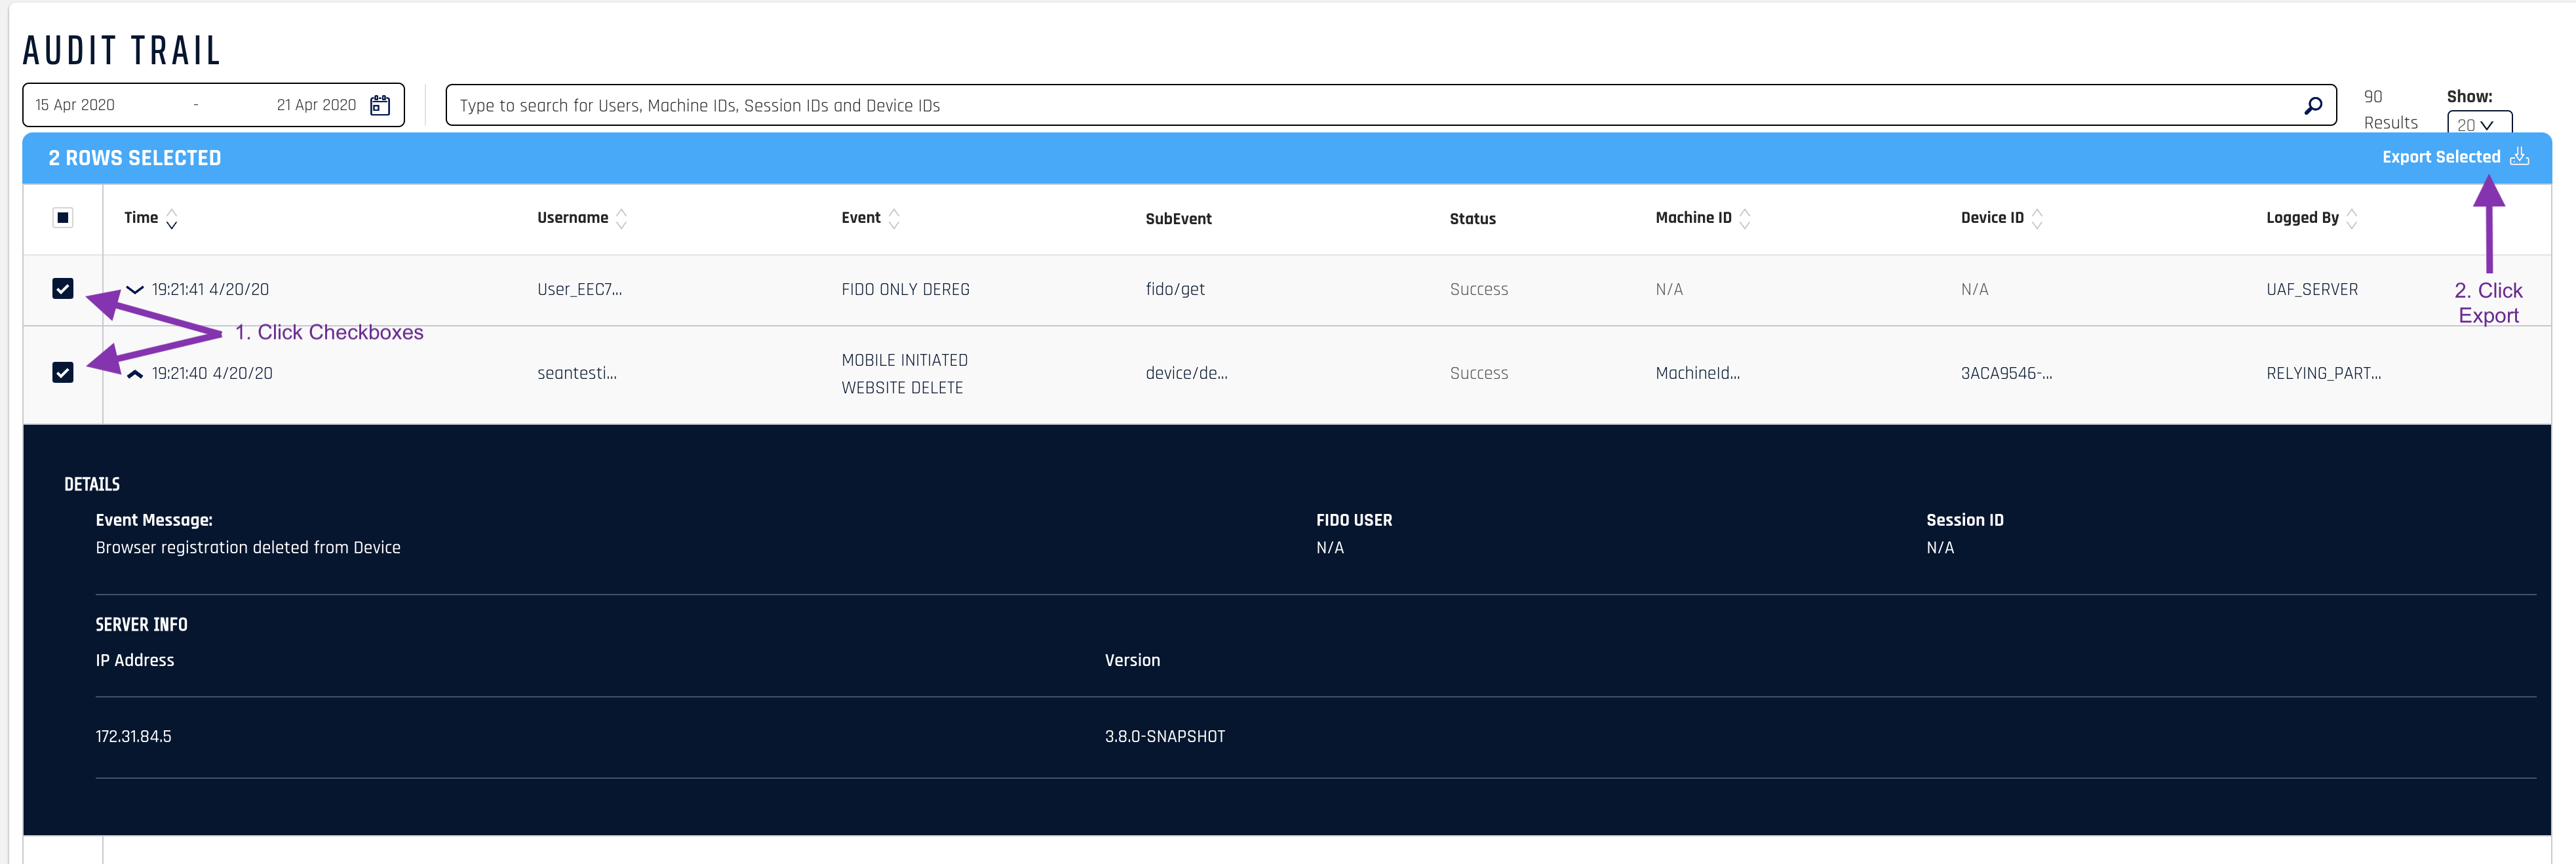Sort by Username column arrows
Screen dimensions: 2576x864
tap(621, 218)
